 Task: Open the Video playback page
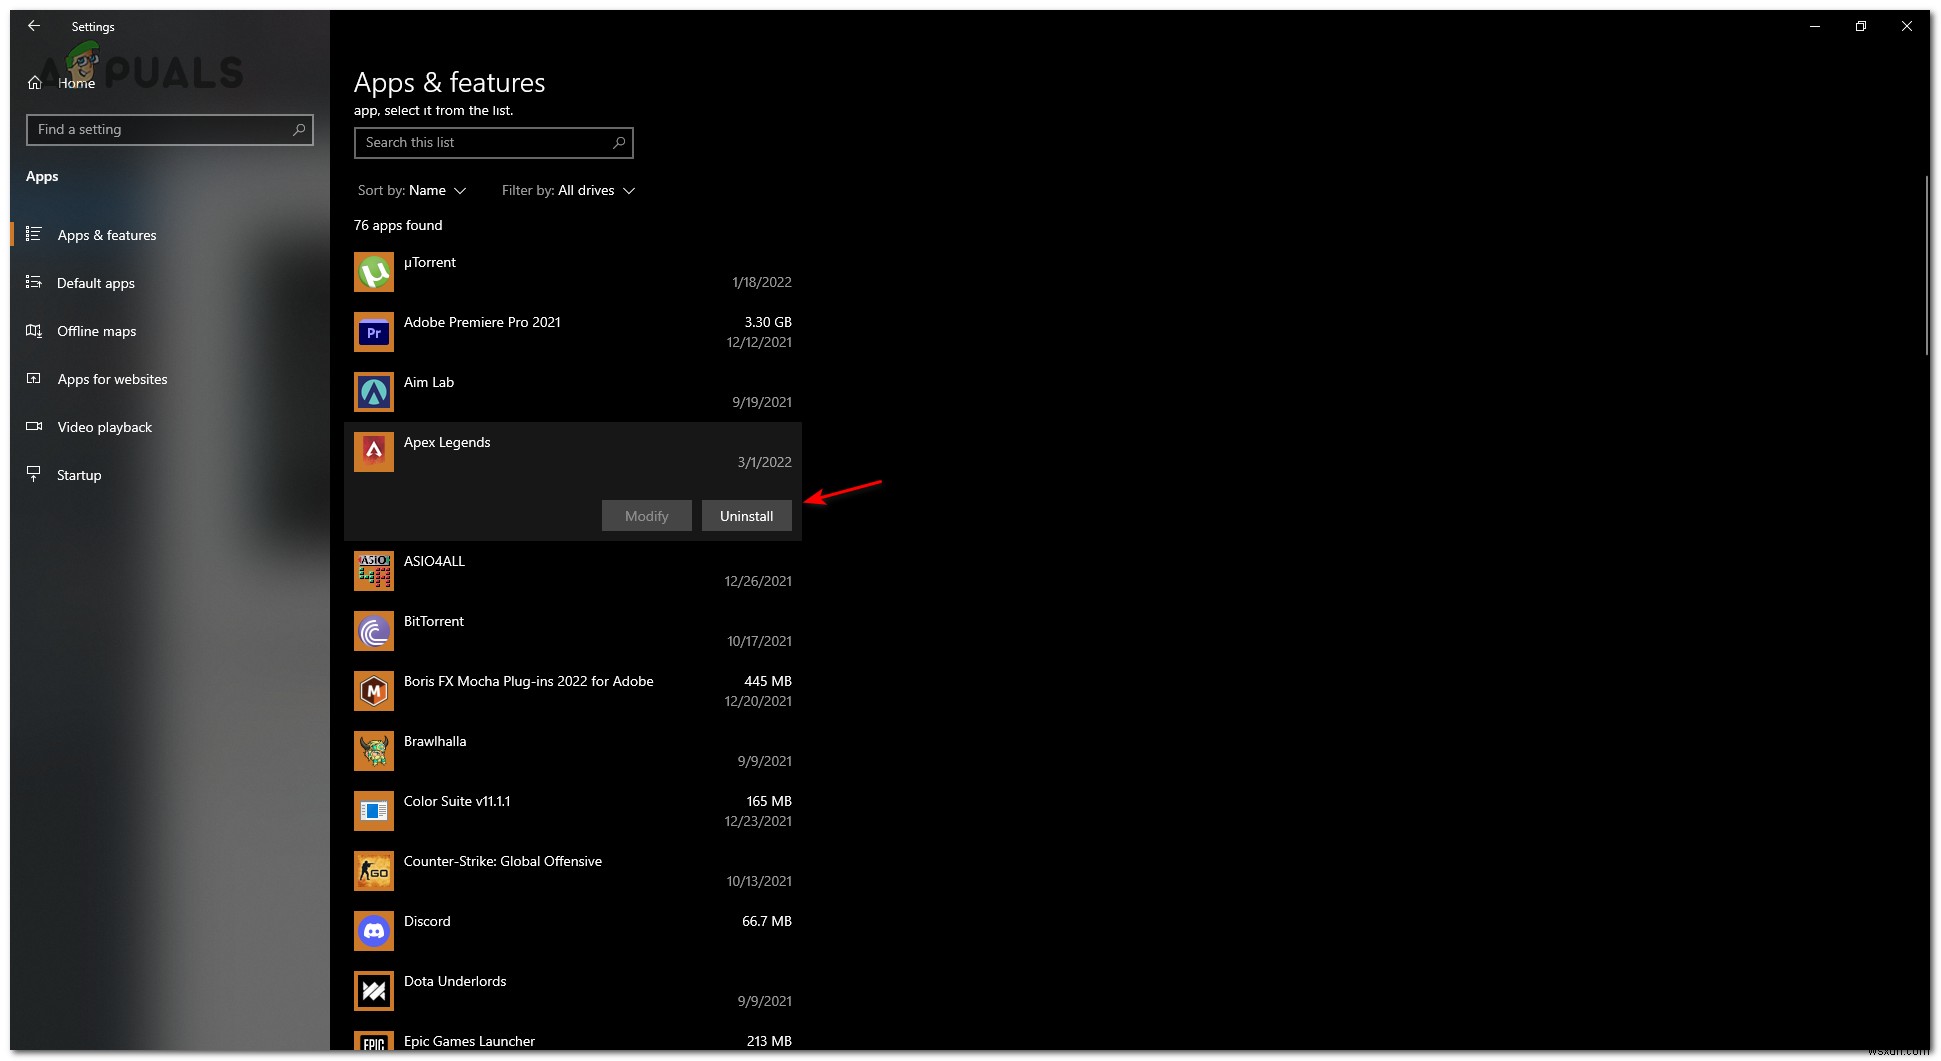[170, 427]
